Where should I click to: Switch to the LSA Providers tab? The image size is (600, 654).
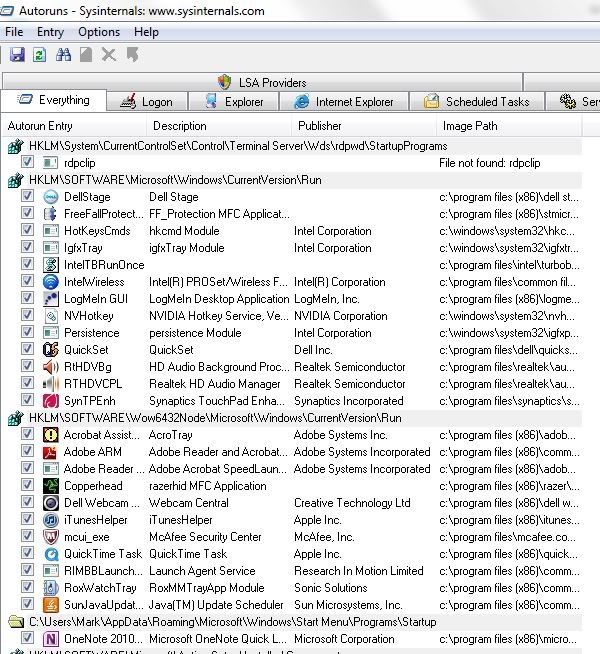coord(263,82)
